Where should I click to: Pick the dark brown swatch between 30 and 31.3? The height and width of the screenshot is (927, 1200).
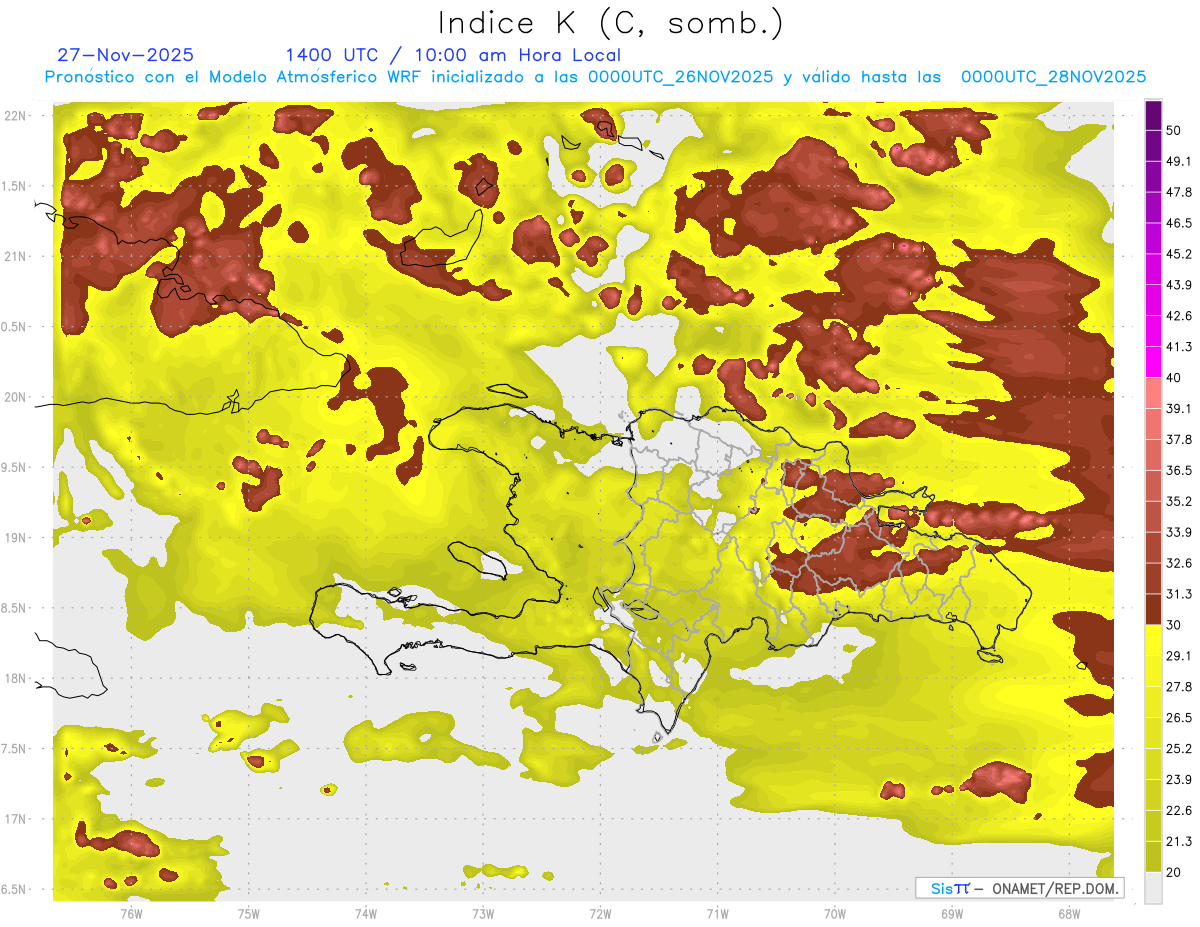[x=1153, y=609]
